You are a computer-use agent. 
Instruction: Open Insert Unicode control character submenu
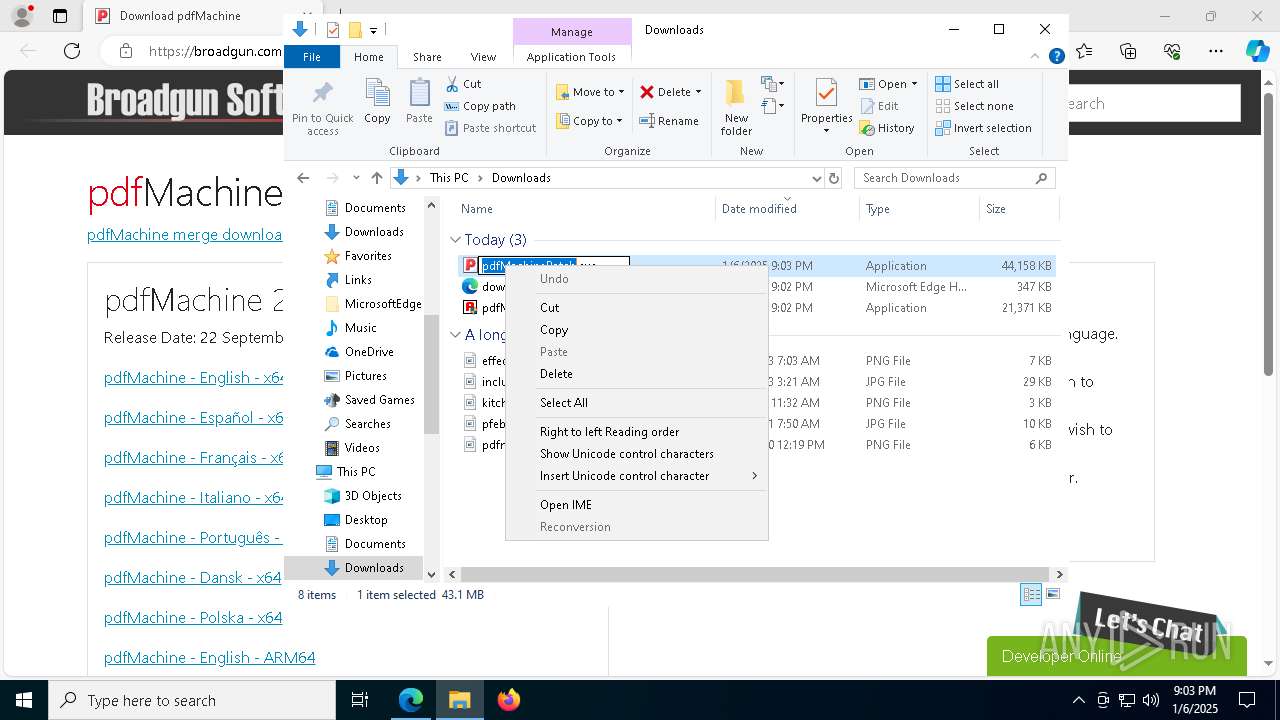(x=636, y=476)
